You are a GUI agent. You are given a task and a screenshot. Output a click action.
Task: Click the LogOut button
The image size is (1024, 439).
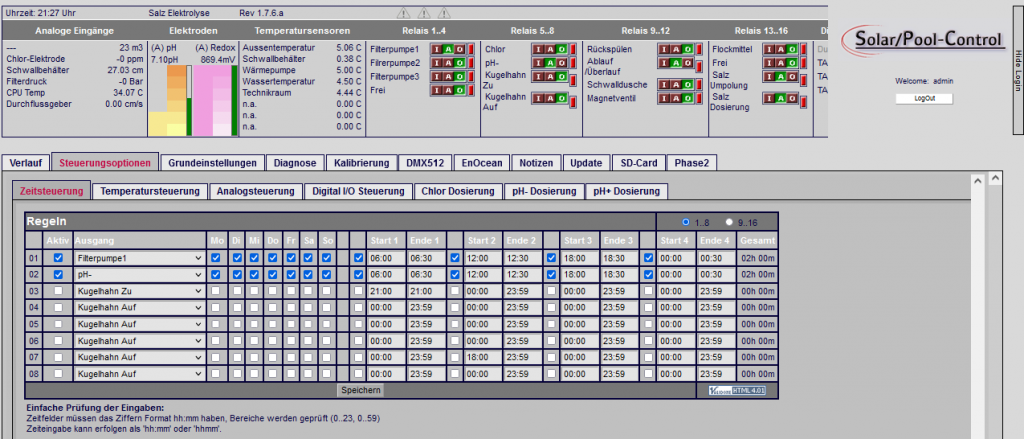[x=923, y=99]
